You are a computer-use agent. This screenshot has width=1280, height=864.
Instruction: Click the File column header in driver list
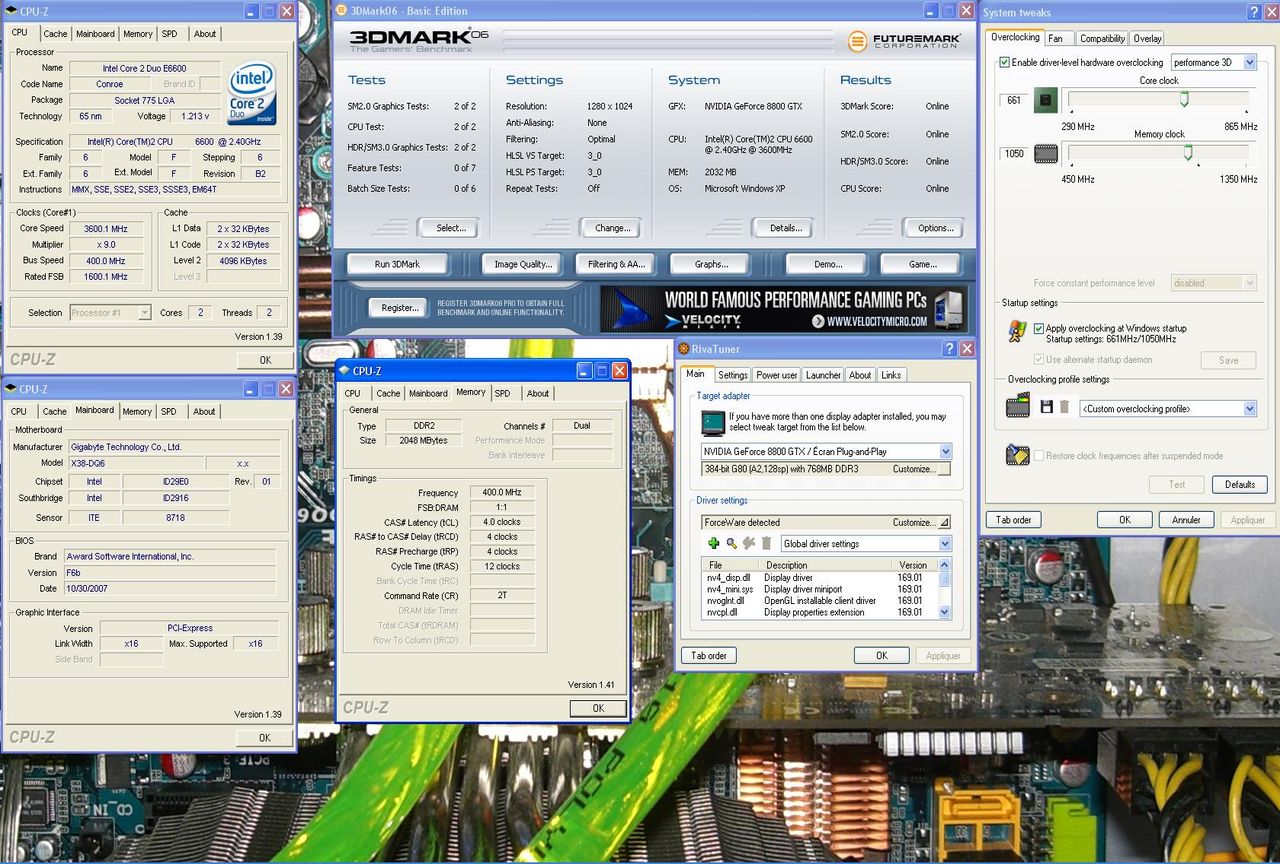pos(731,565)
